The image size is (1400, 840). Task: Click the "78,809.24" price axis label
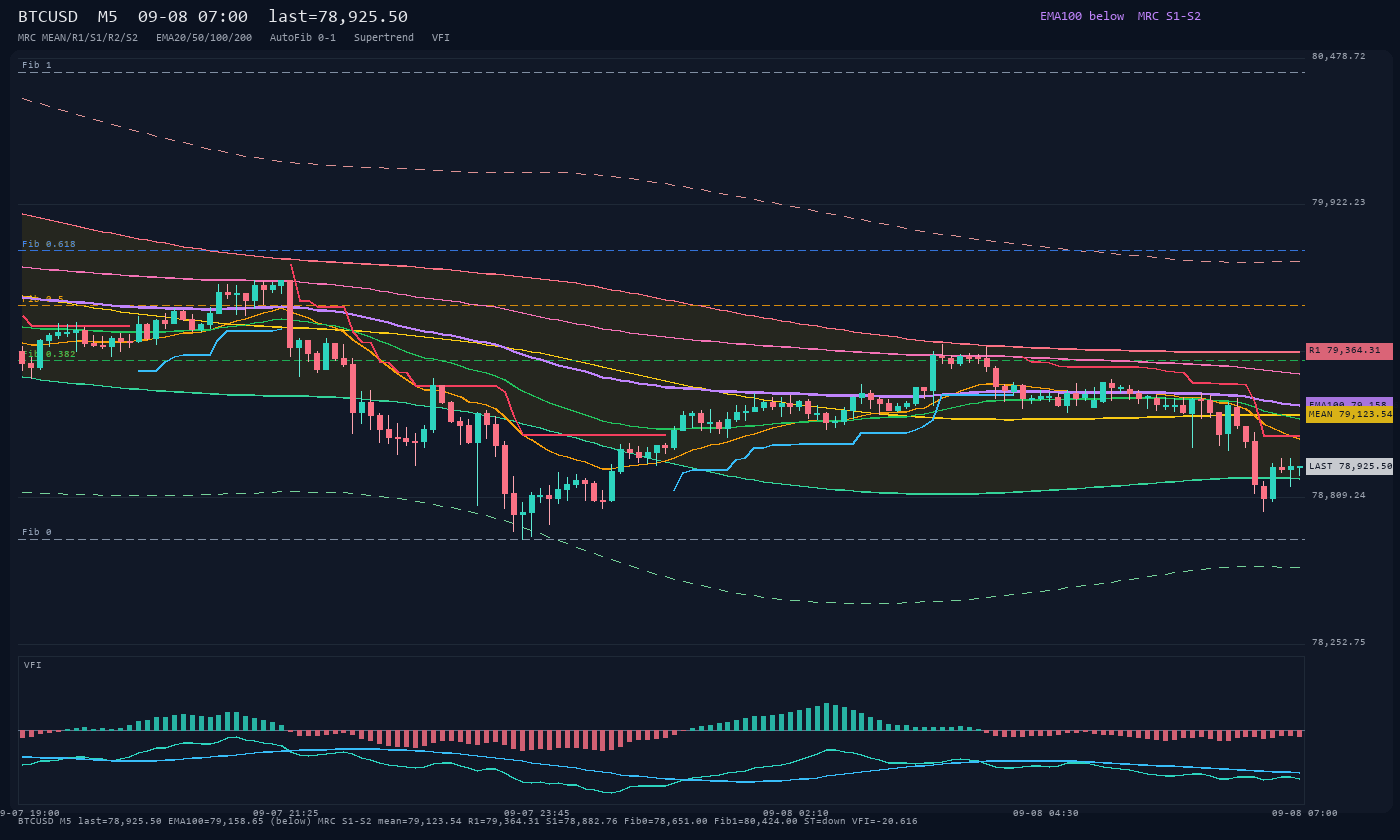click(x=1338, y=495)
